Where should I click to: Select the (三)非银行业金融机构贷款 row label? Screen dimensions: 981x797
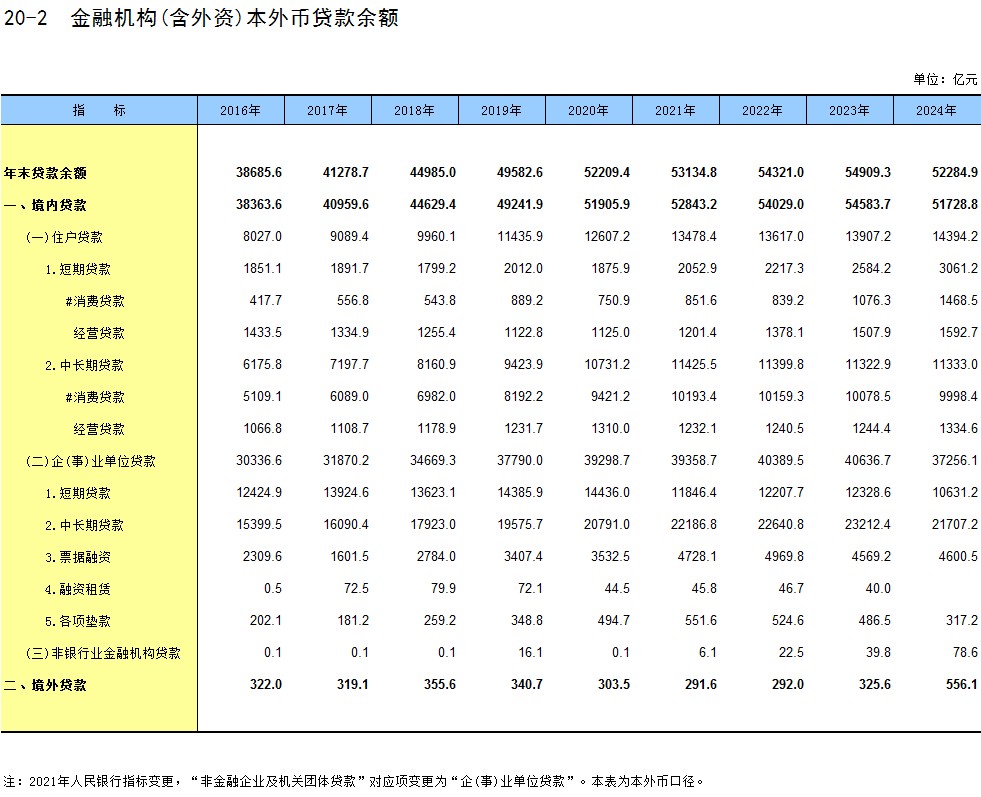103,653
